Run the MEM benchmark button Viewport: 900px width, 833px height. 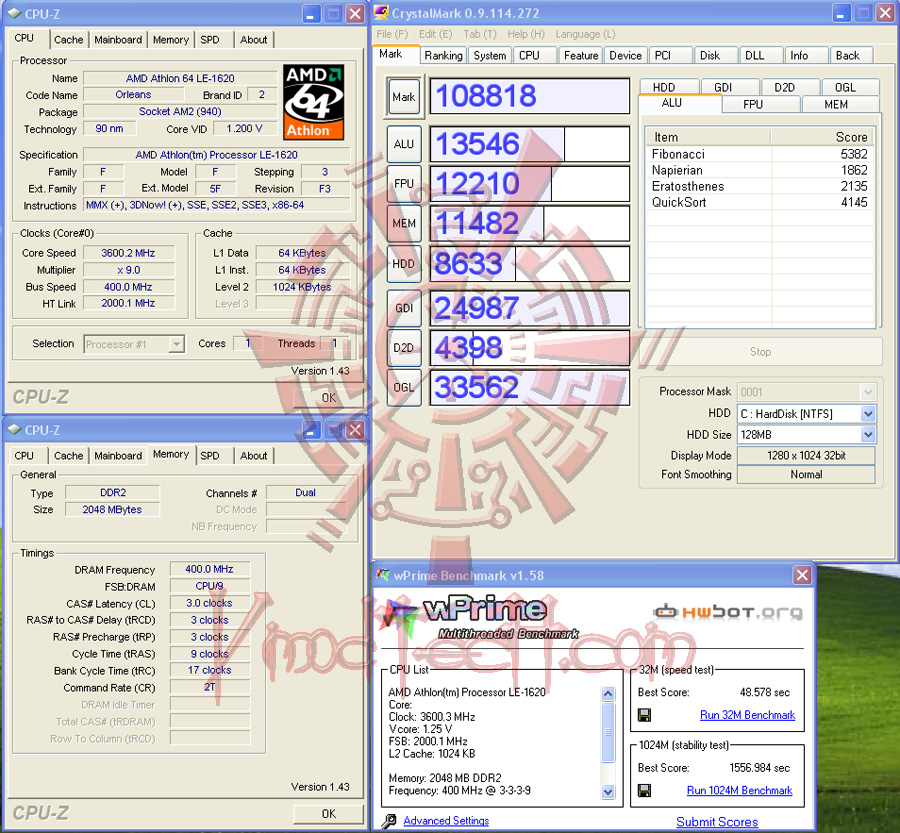404,223
